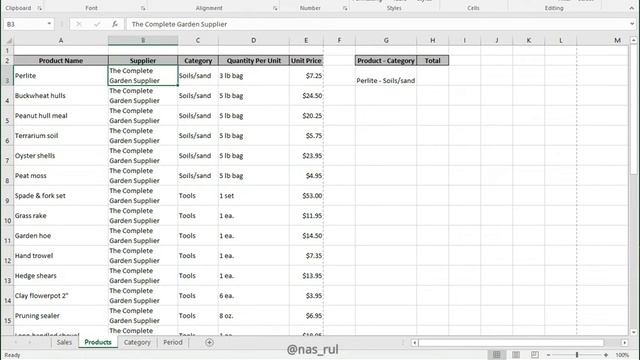Select the Hedge shears cell

(61, 276)
